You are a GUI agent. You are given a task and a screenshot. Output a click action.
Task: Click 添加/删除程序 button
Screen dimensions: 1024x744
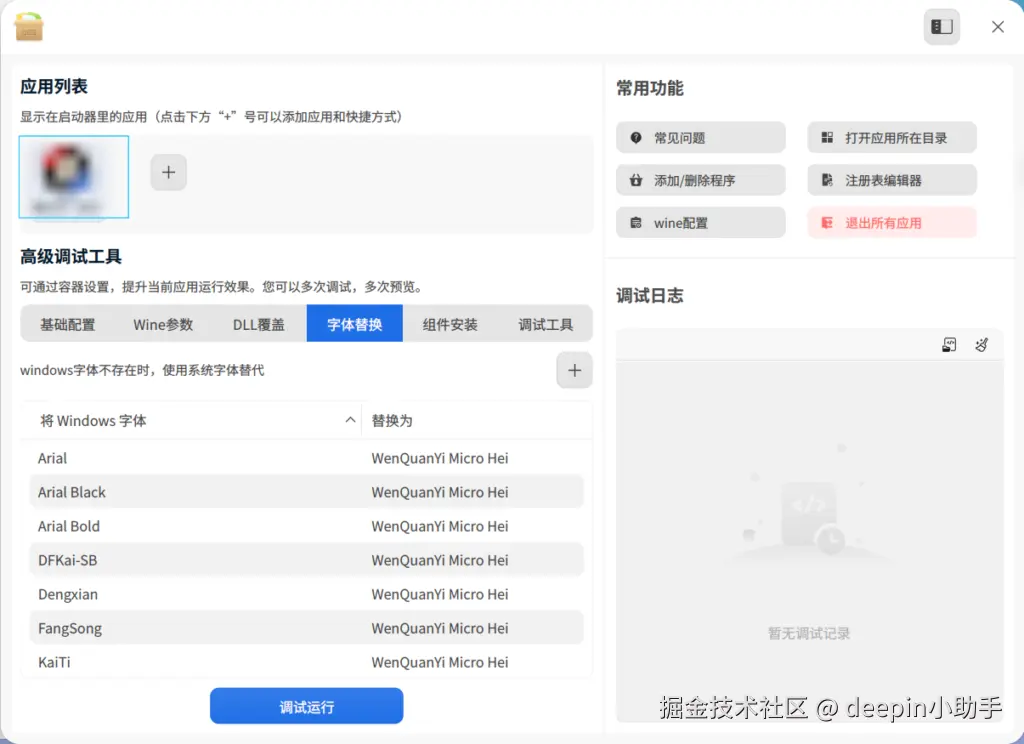click(701, 180)
